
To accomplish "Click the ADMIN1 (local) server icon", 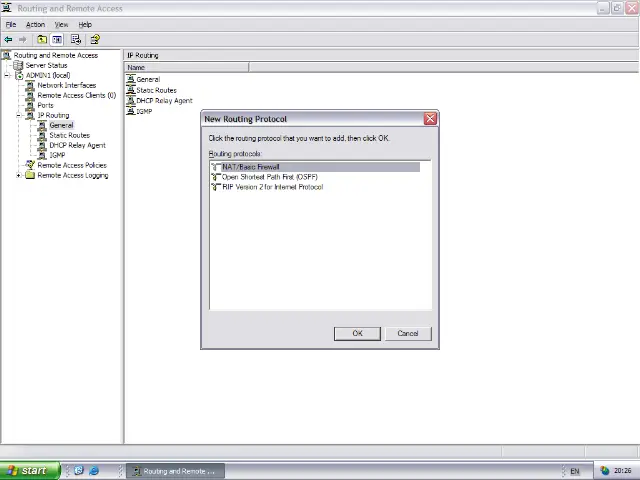I will click(x=20, y=76).
